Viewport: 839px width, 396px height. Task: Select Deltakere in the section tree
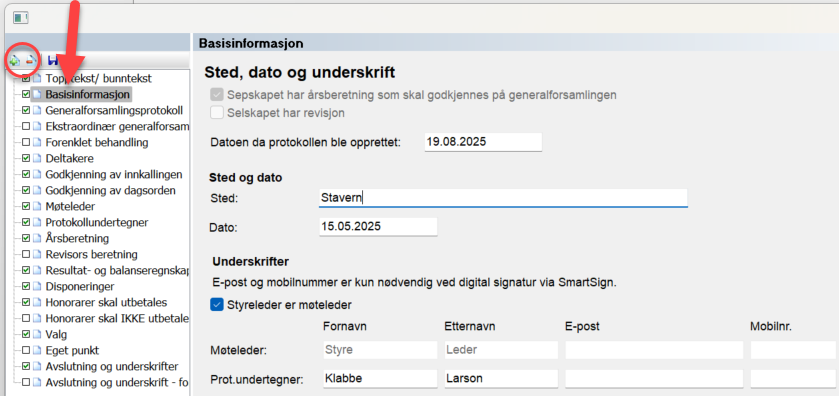pos(70,158)
